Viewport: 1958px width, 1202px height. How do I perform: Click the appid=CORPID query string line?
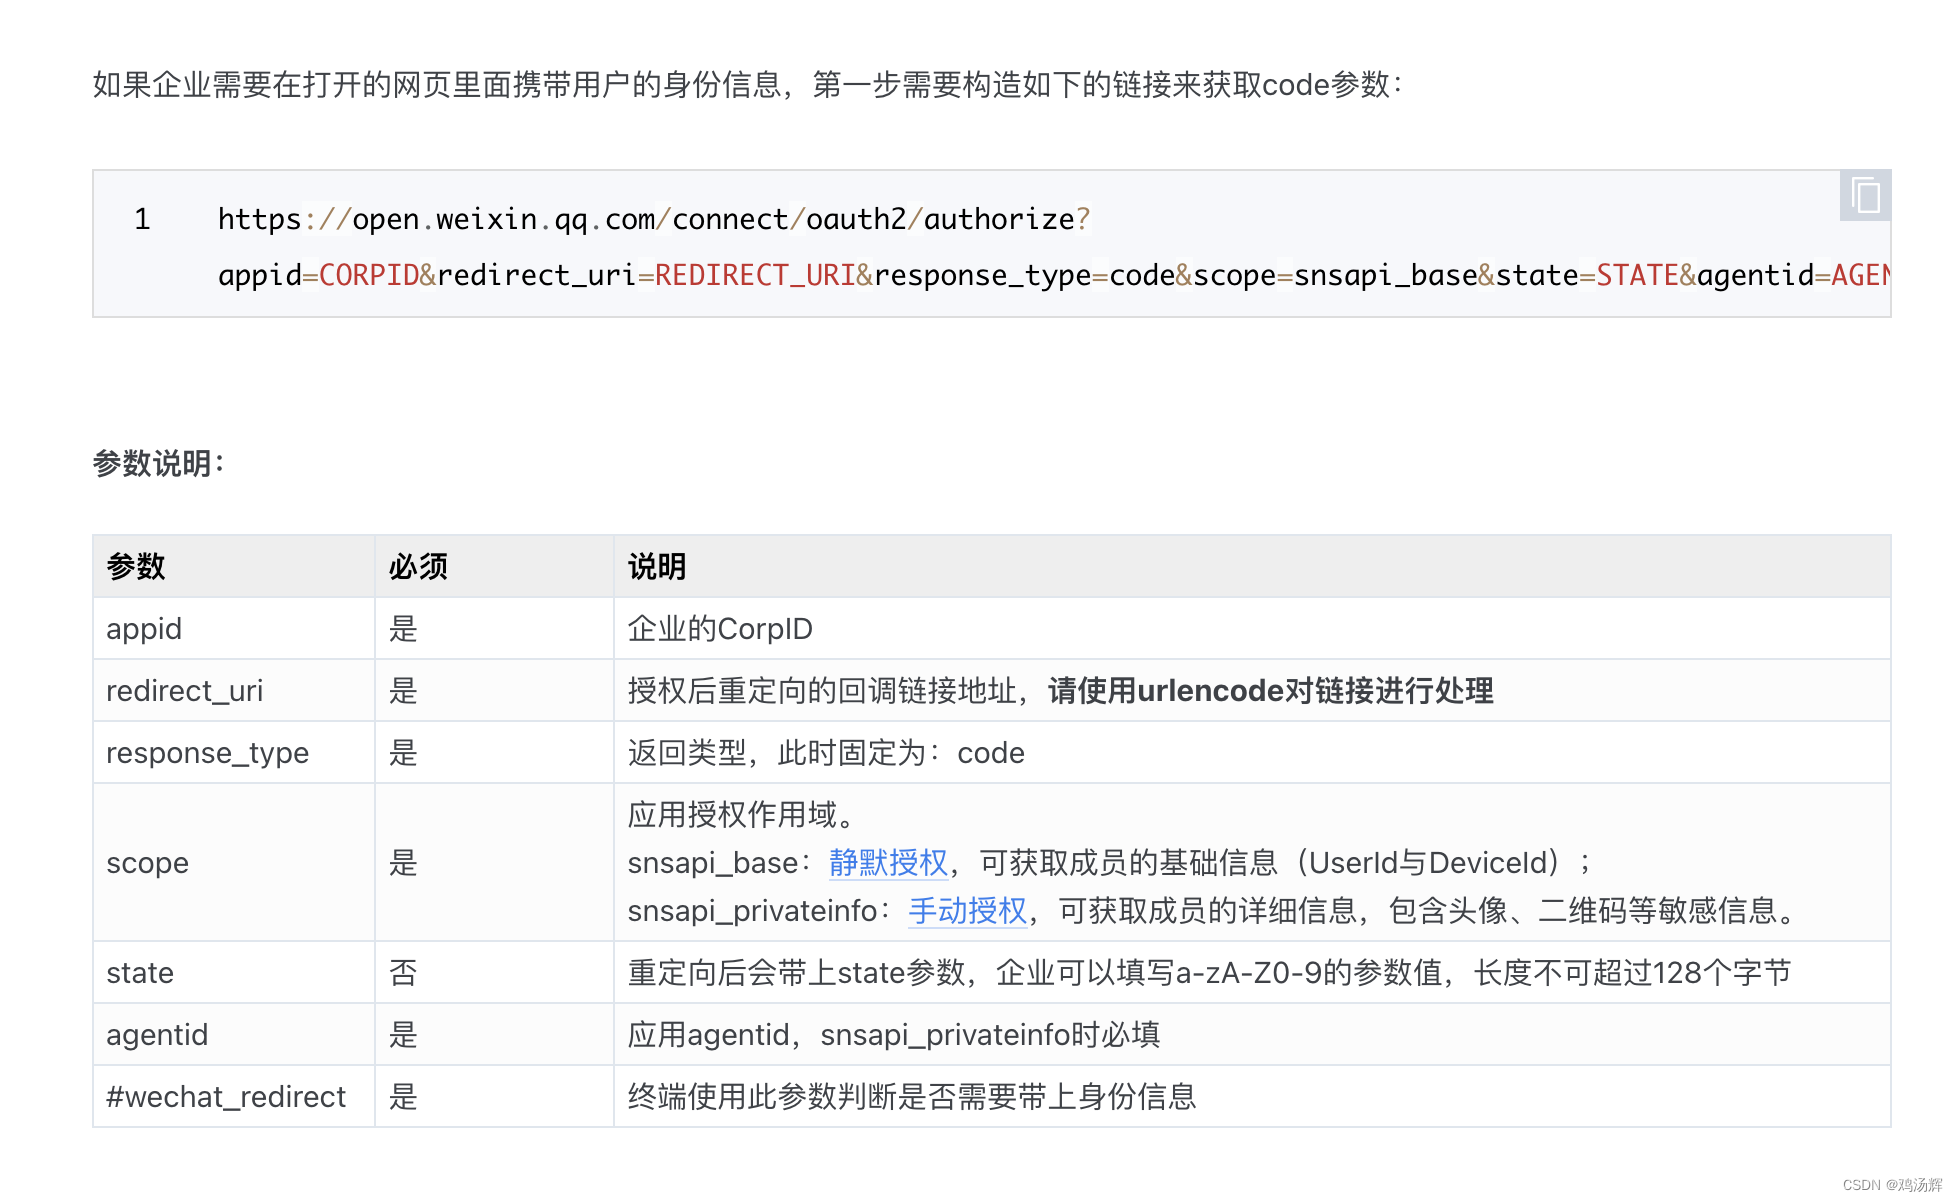click(x=1050, y=275)
